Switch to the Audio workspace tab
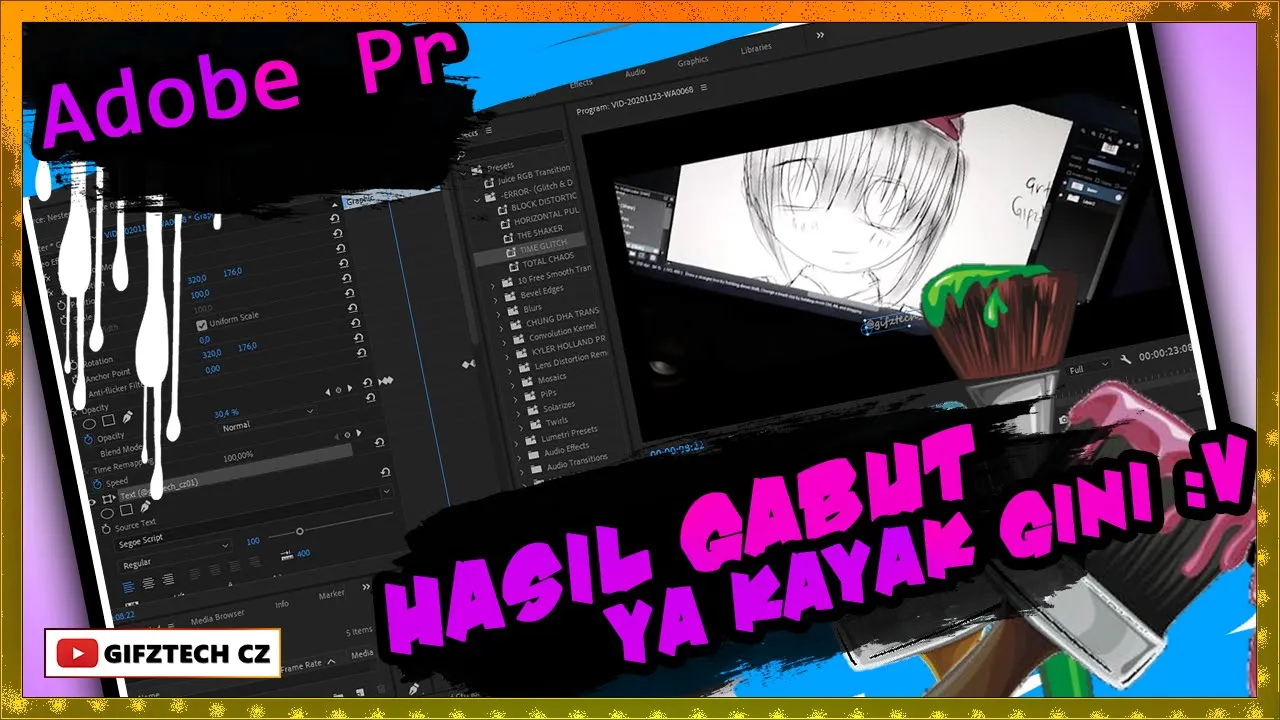Viewport: 1280px width, 720px height. pyautogui.click(x=635, y=73)
